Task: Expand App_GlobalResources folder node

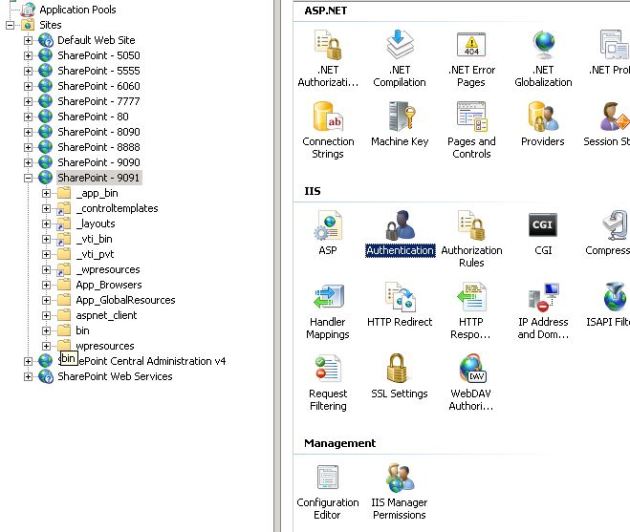Action: [46, 301]
